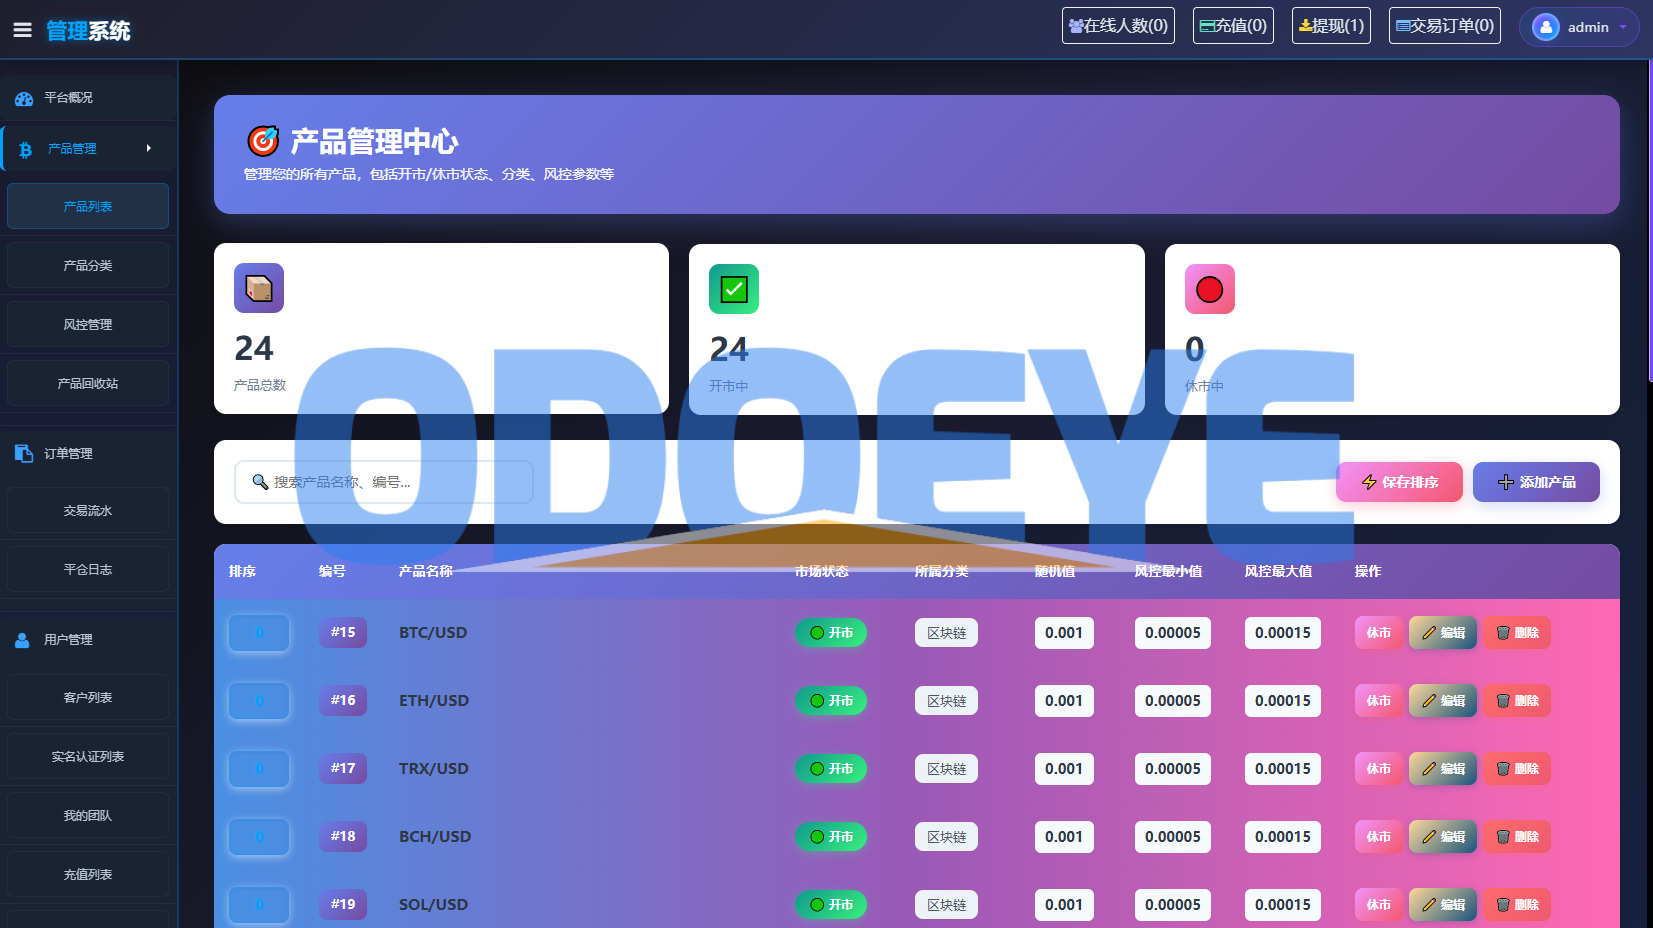Focus the product search field

click(x=384, y=482)
